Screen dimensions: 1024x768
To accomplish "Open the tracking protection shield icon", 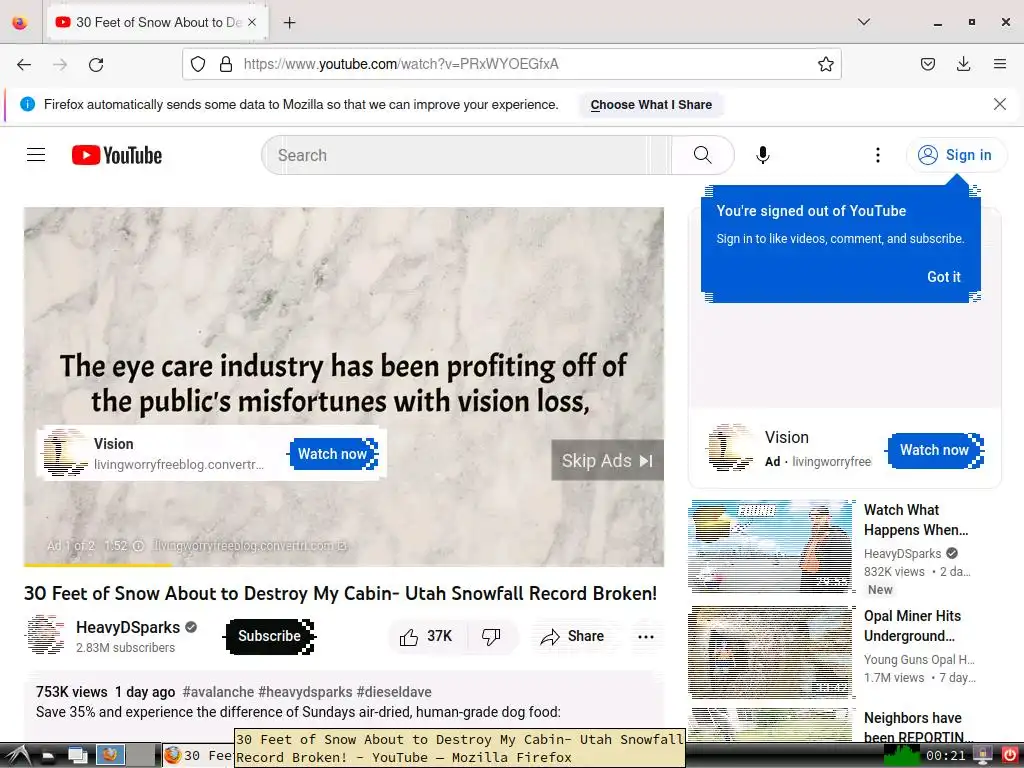I will (x=198, y=64).
